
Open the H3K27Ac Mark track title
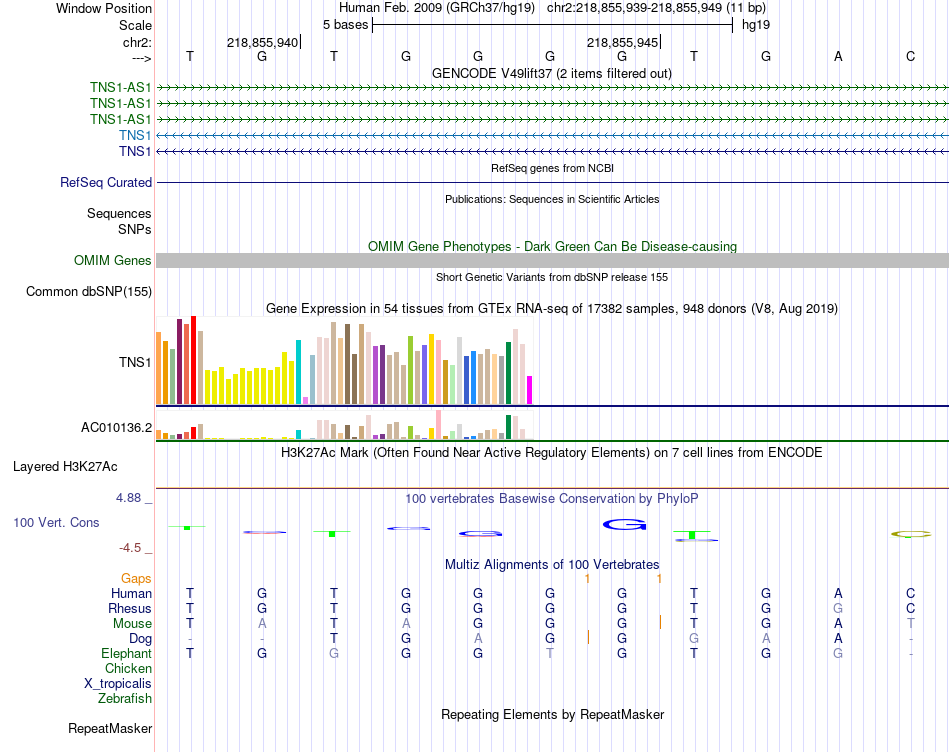tap(552, 453)
